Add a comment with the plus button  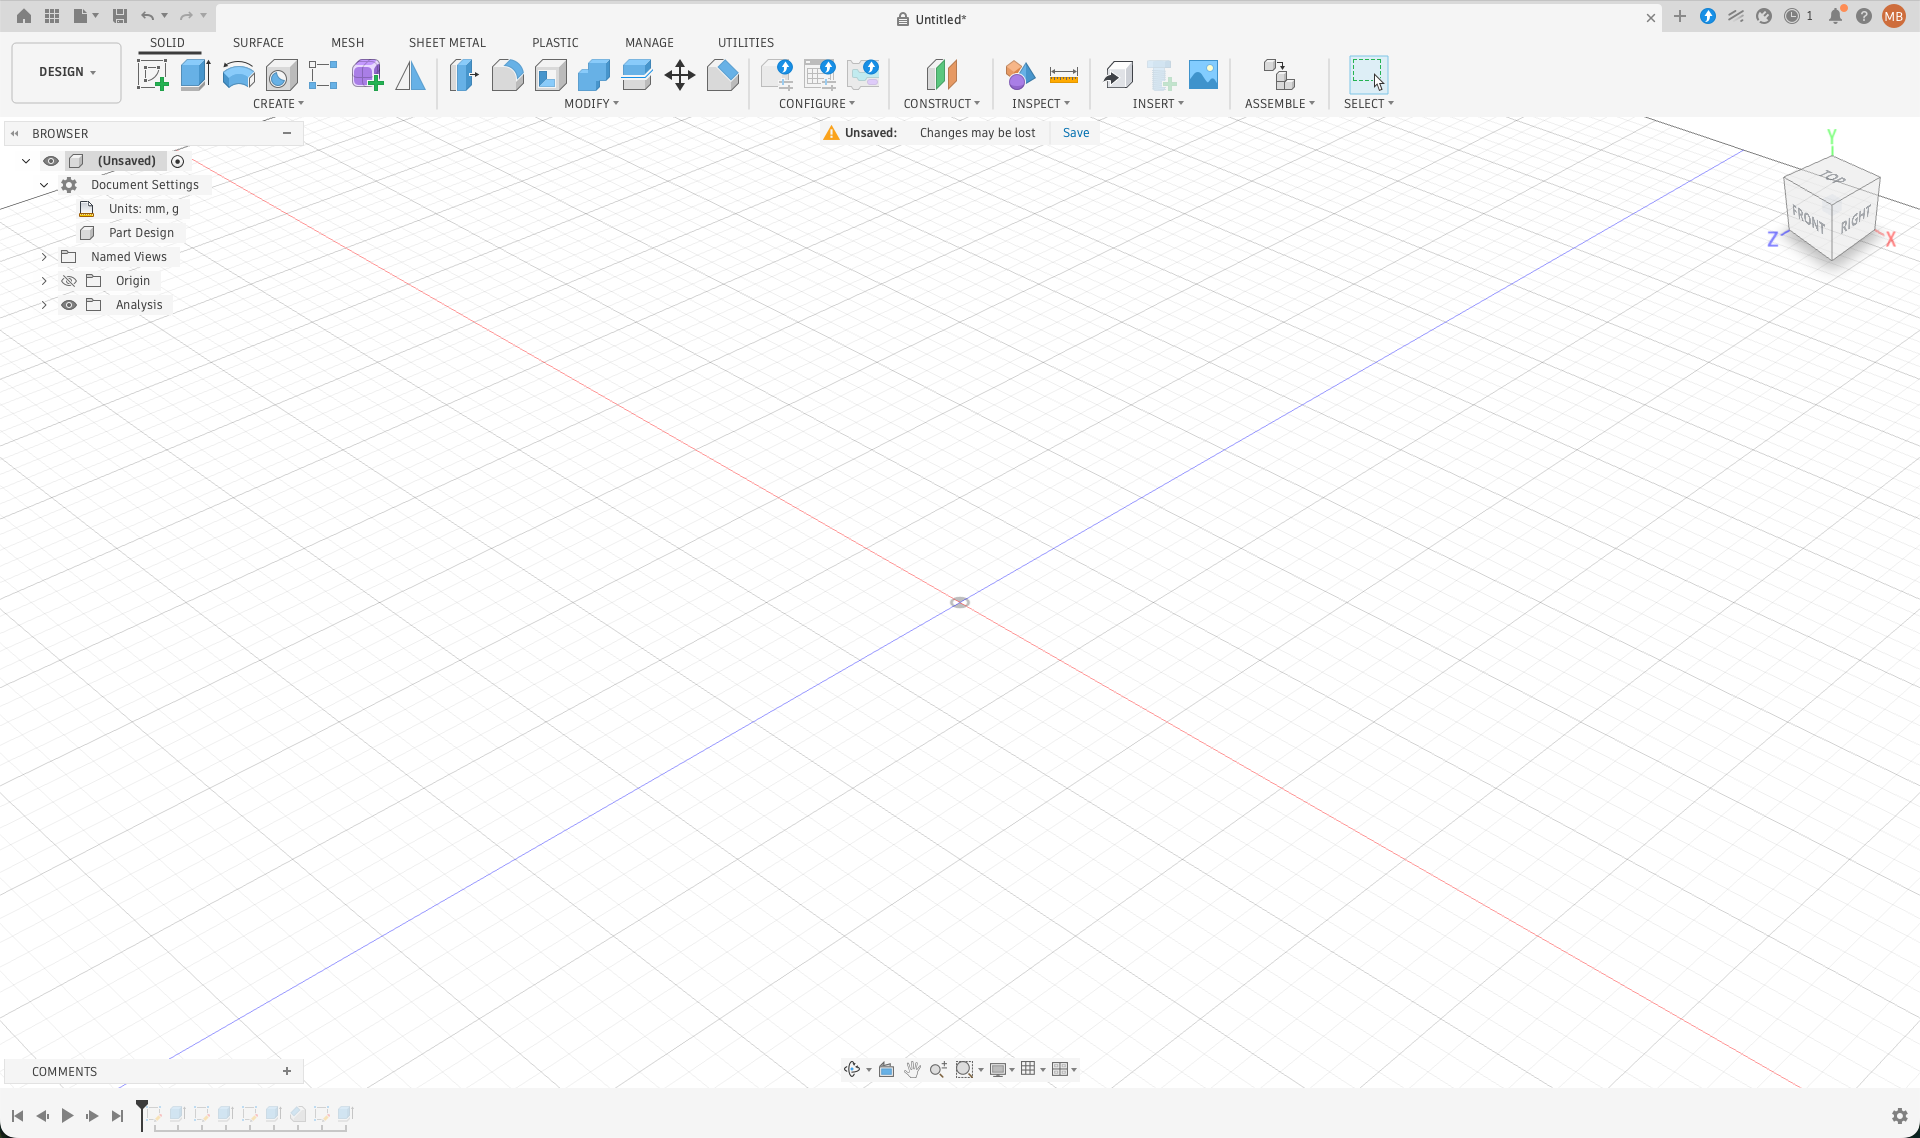pyautogui.click(x=287, y=1071)
